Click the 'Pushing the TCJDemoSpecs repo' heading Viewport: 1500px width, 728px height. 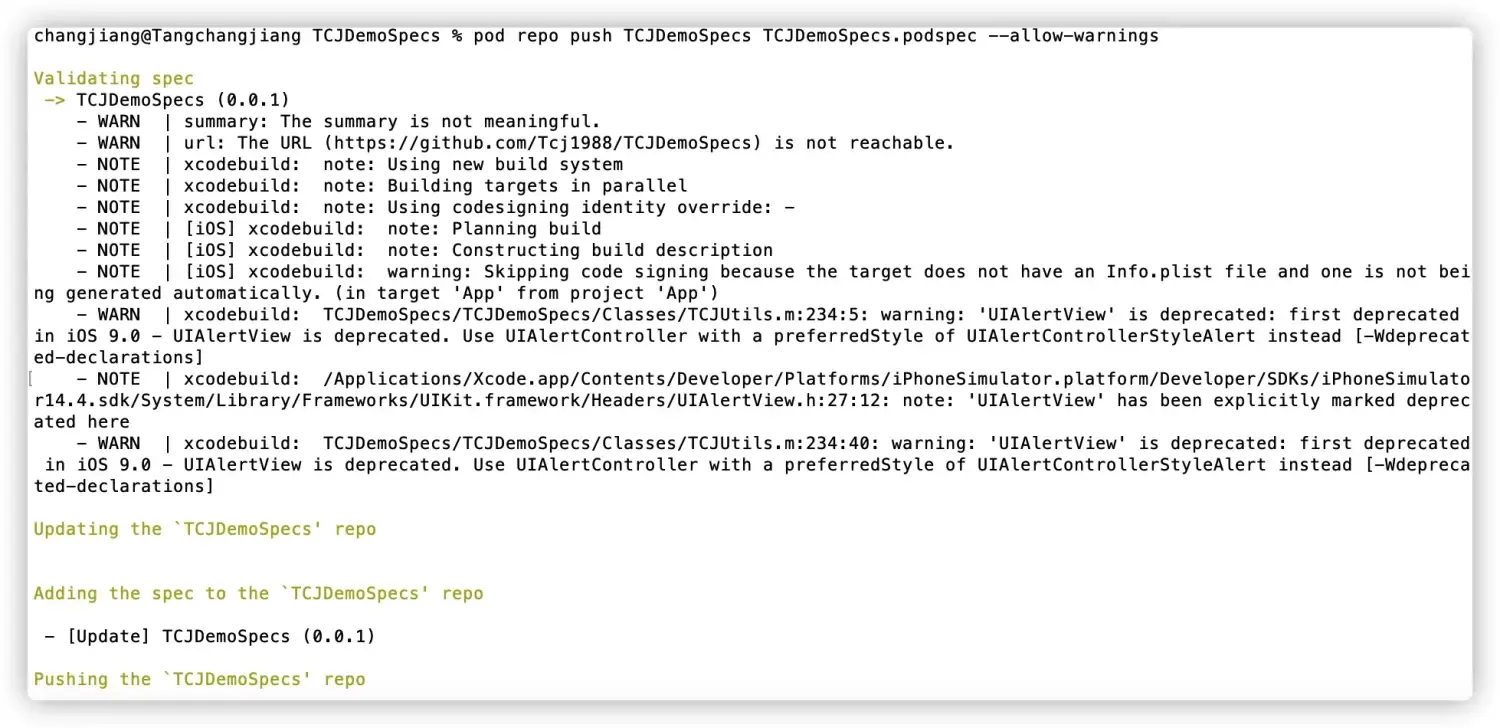click(199, 679)
